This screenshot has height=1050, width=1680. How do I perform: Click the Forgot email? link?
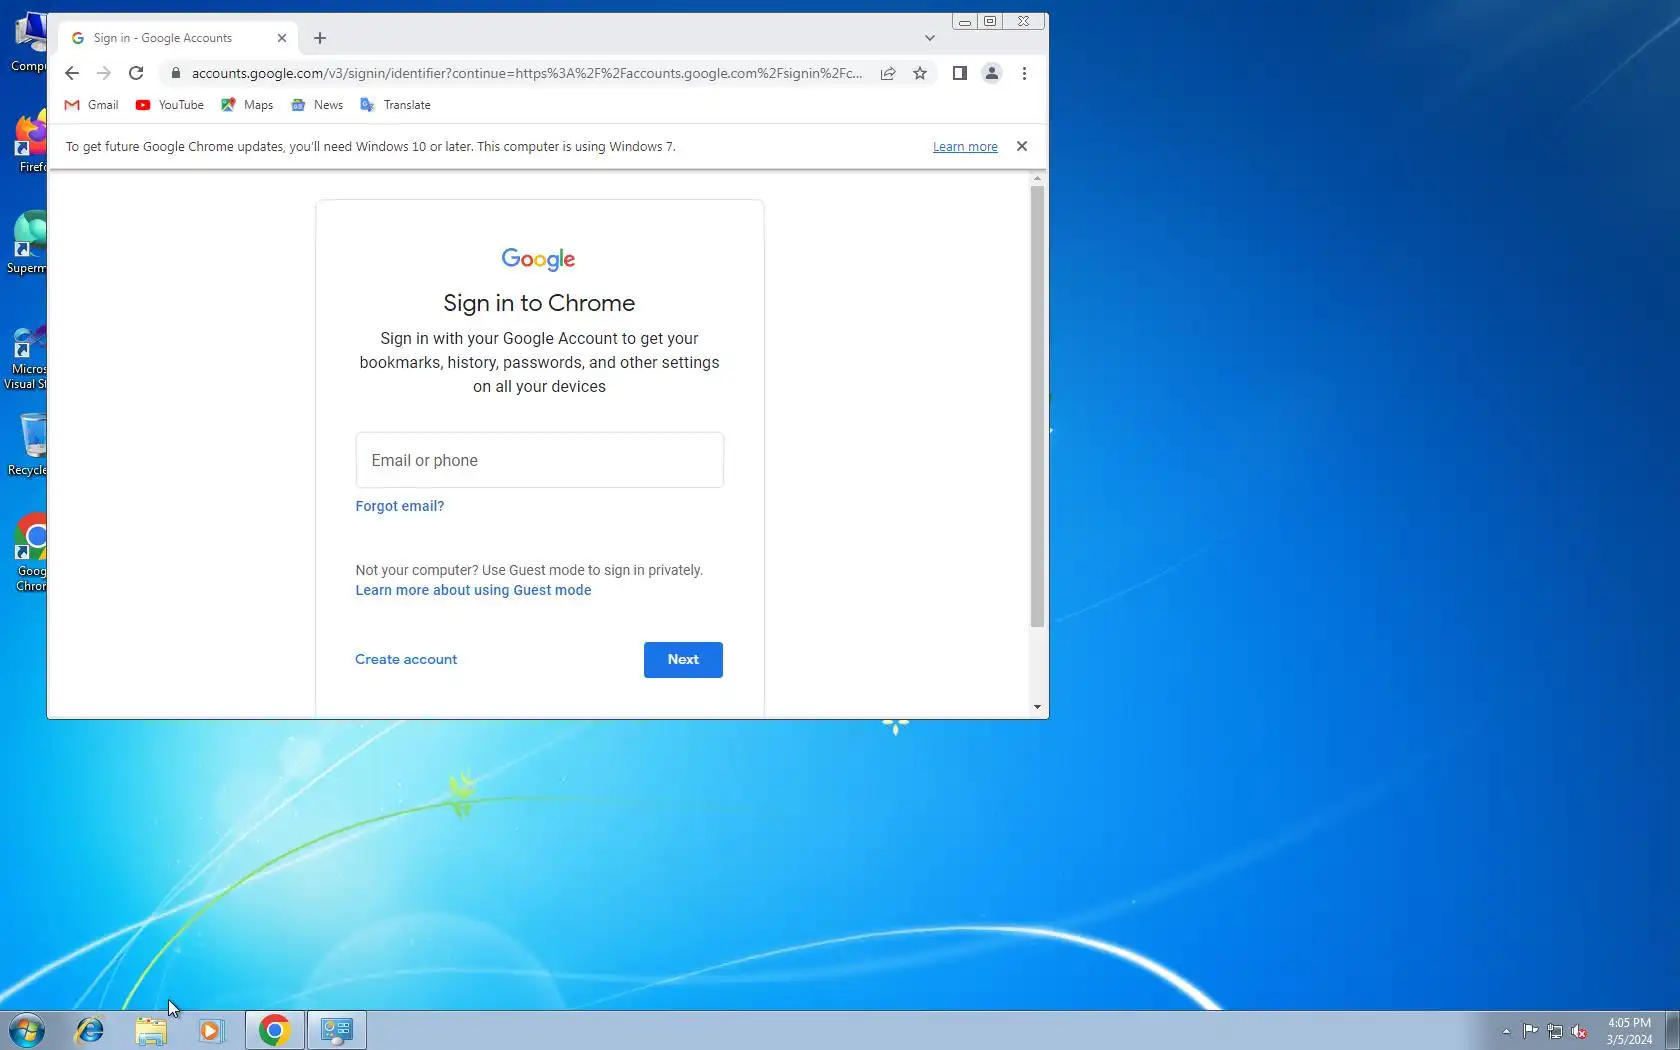click(x=400, y=506)
